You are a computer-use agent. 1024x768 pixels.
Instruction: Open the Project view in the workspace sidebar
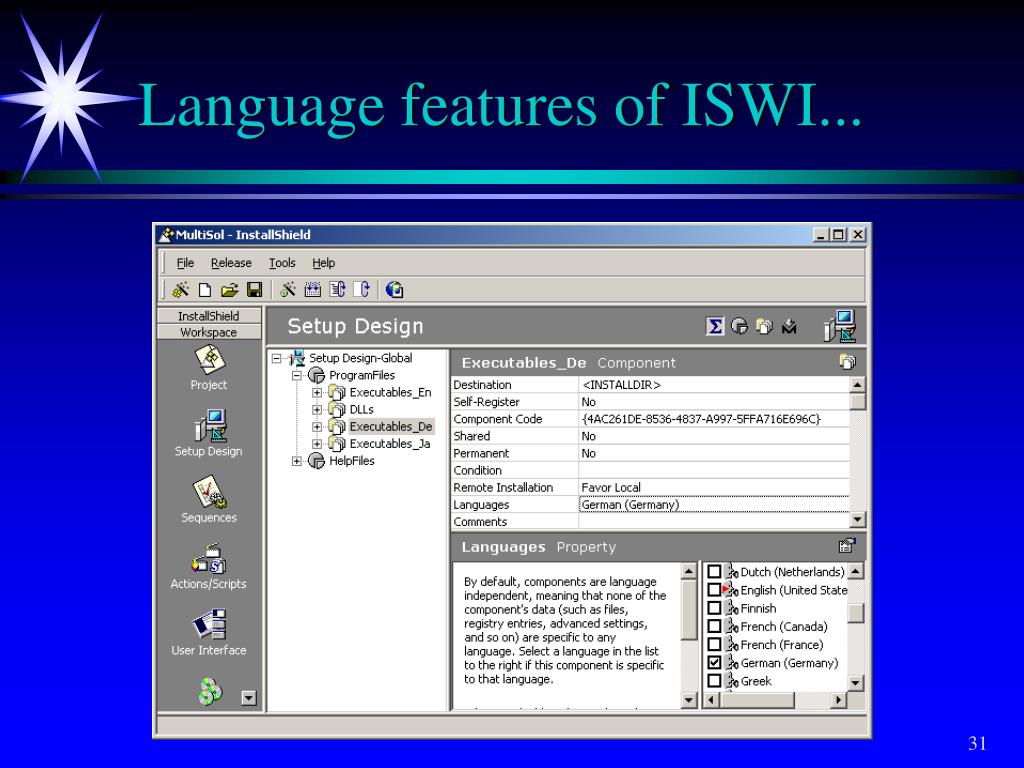click(209, 368)
